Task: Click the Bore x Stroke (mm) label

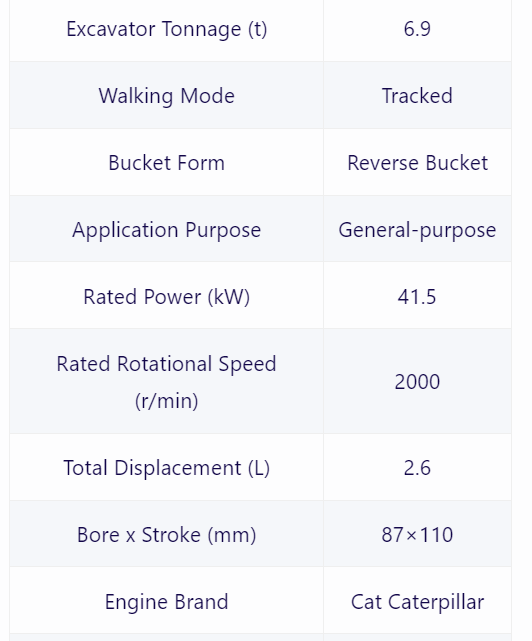Action: tap(166, 535)
